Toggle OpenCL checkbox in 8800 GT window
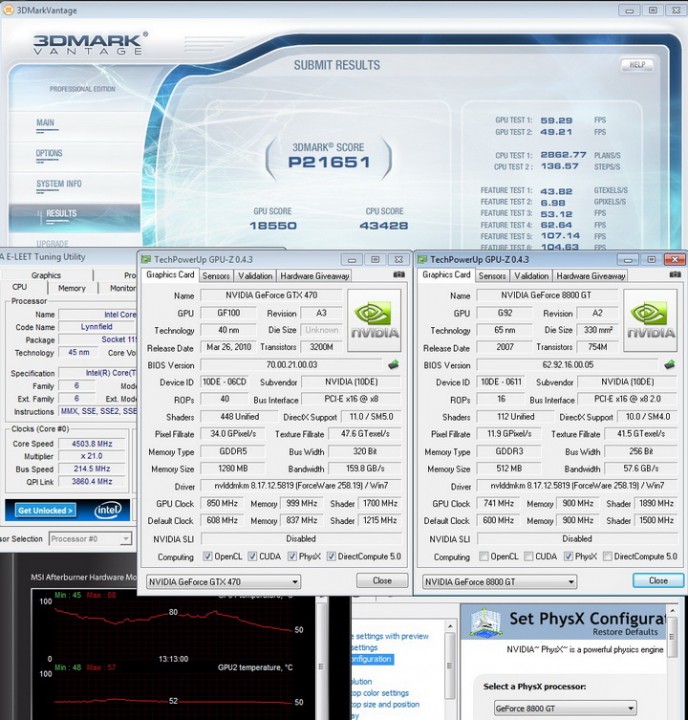This screenshot has width=688, height=720. [484, 556]
